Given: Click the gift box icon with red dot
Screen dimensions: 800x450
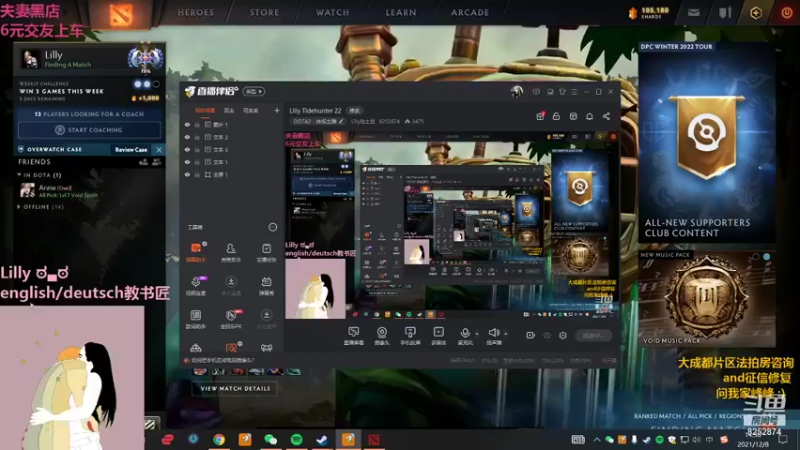Looking at the screenshot, I should point(540,116).
